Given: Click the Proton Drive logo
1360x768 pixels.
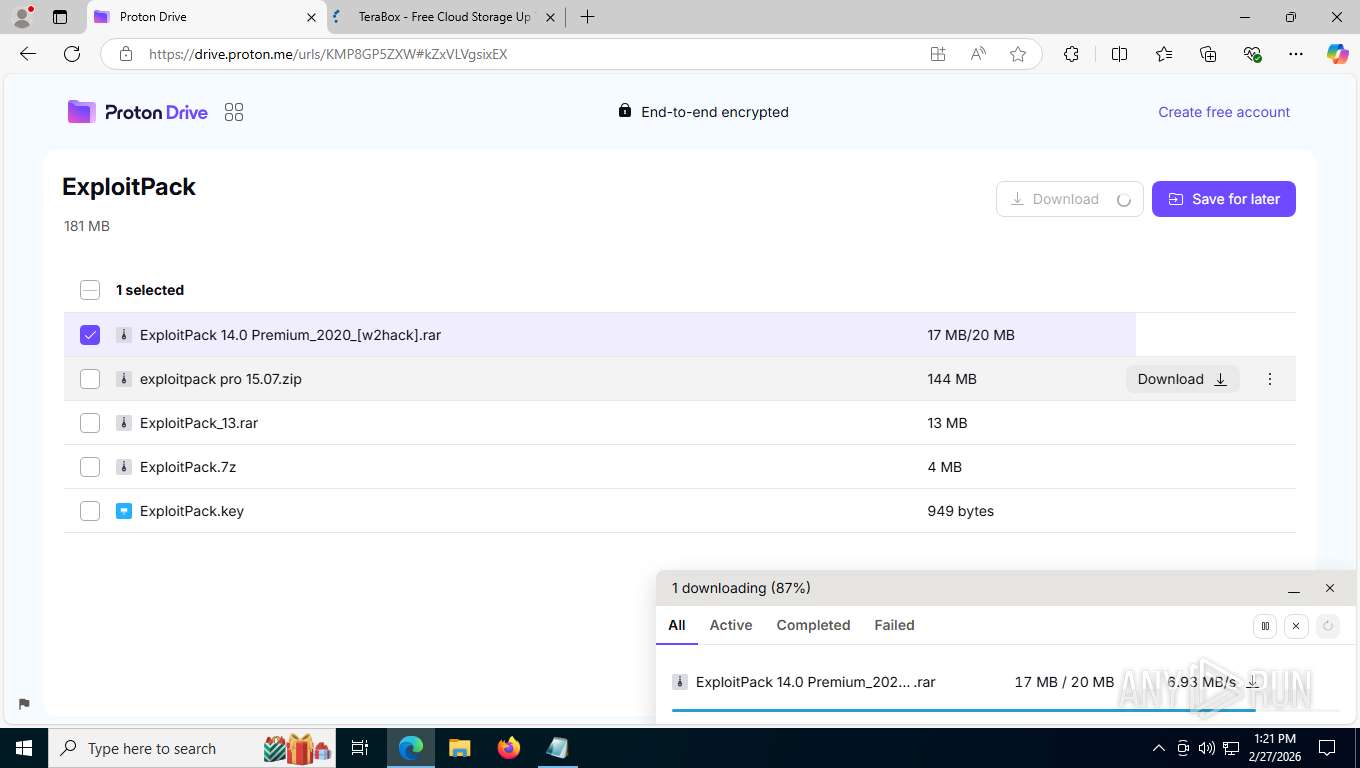Looking at the screenshot, I should (138, 112).
